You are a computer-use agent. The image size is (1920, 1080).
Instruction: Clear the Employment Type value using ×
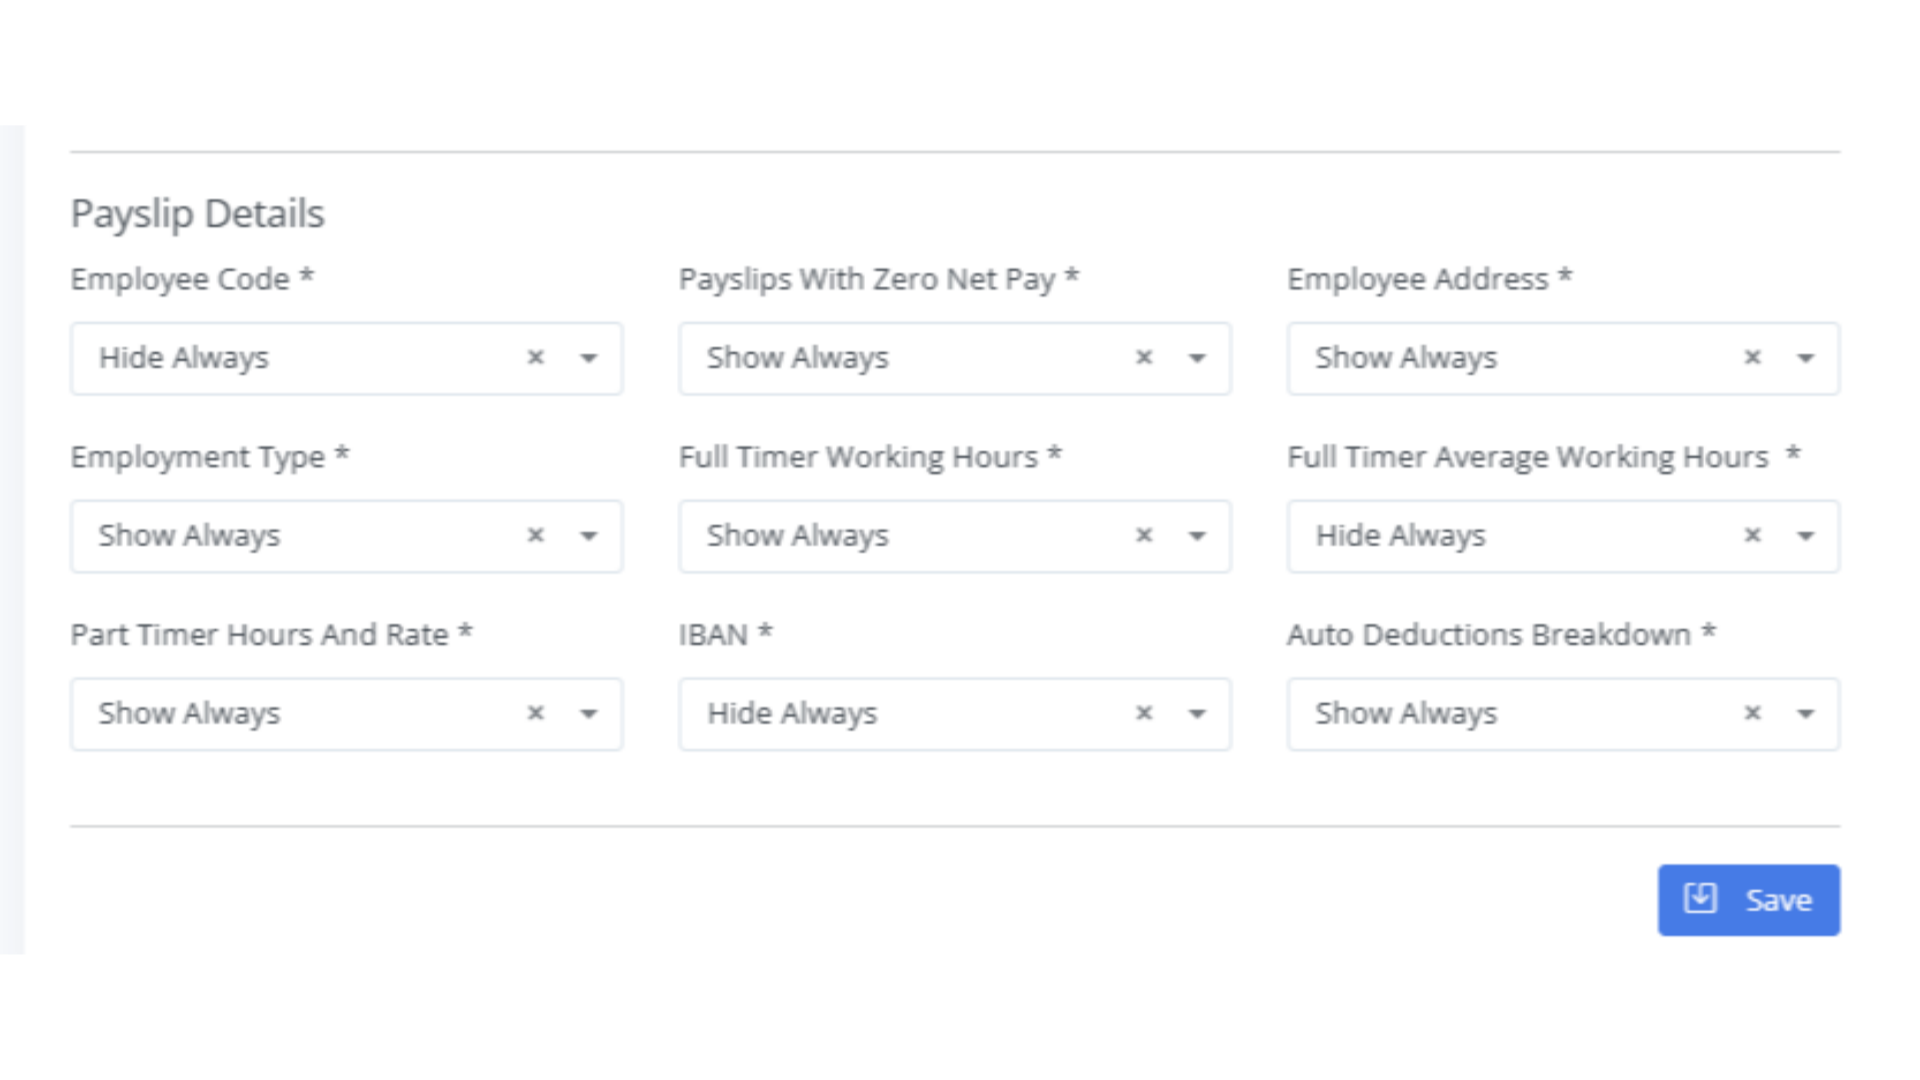click(536, 535)
